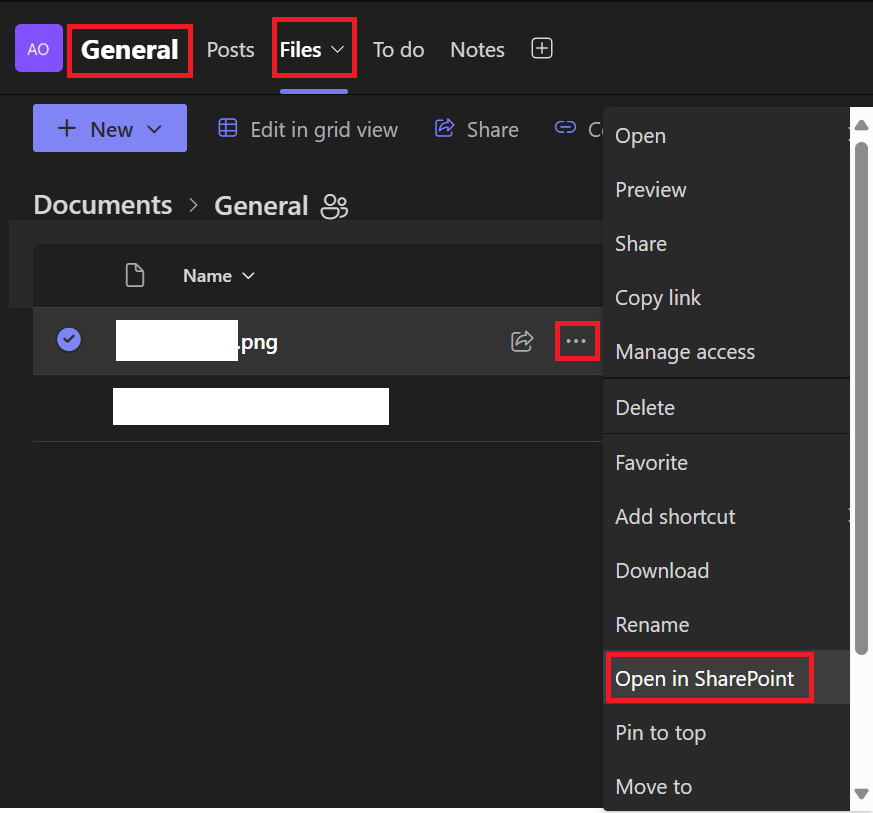Open the ellipsis more options icon

[x=577, y=341]
